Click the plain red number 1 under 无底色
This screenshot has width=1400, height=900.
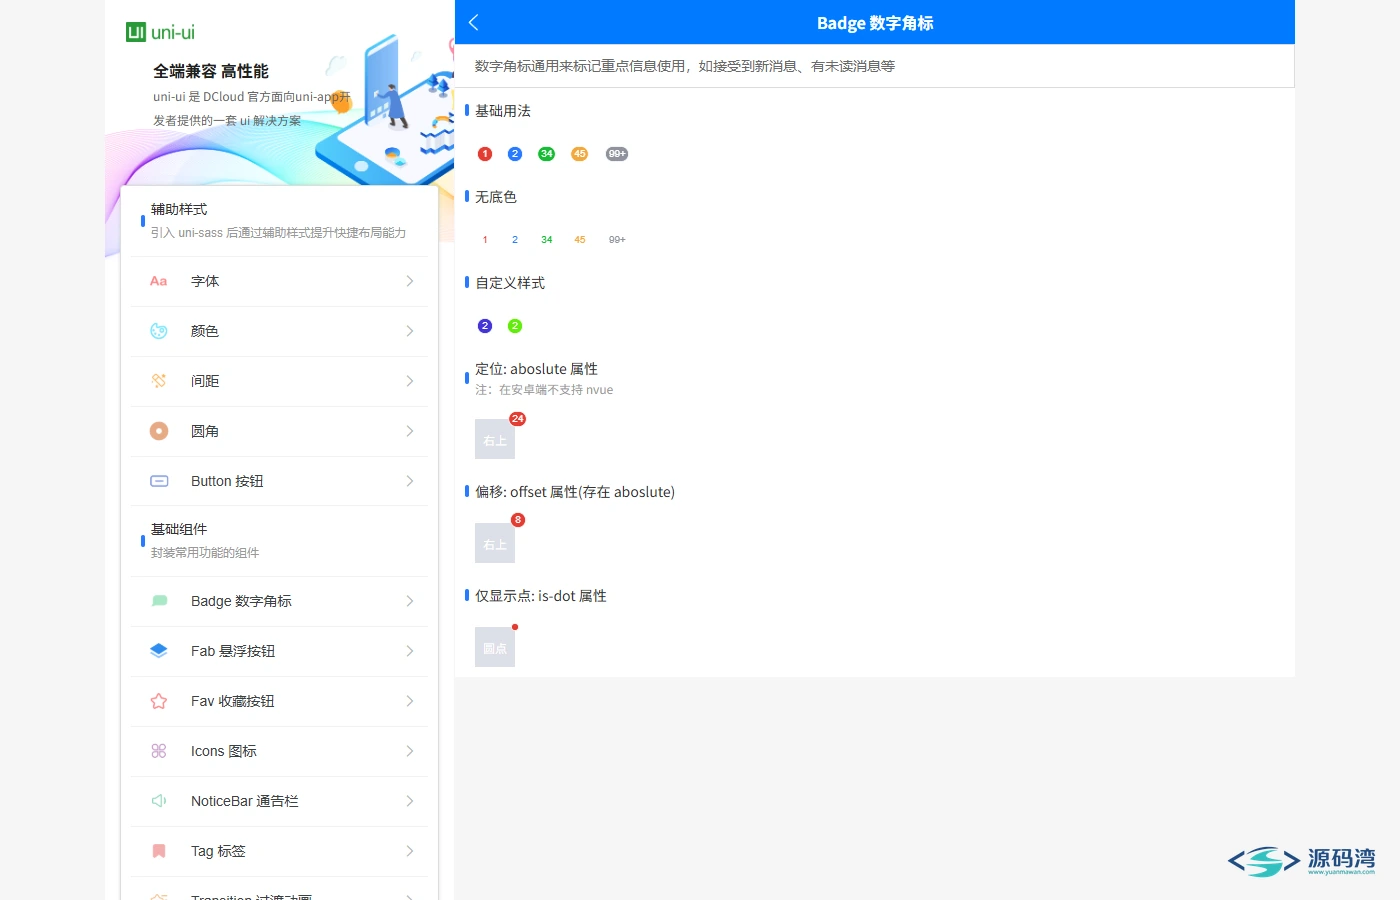pos(485,240)
